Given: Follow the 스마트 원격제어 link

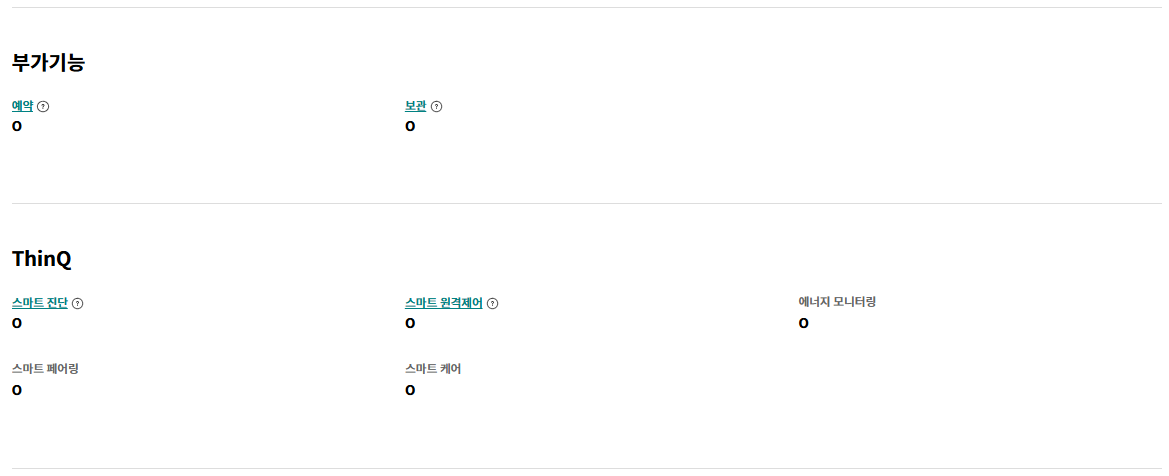Looking at the screenshot, I should [x=444, y=303].
